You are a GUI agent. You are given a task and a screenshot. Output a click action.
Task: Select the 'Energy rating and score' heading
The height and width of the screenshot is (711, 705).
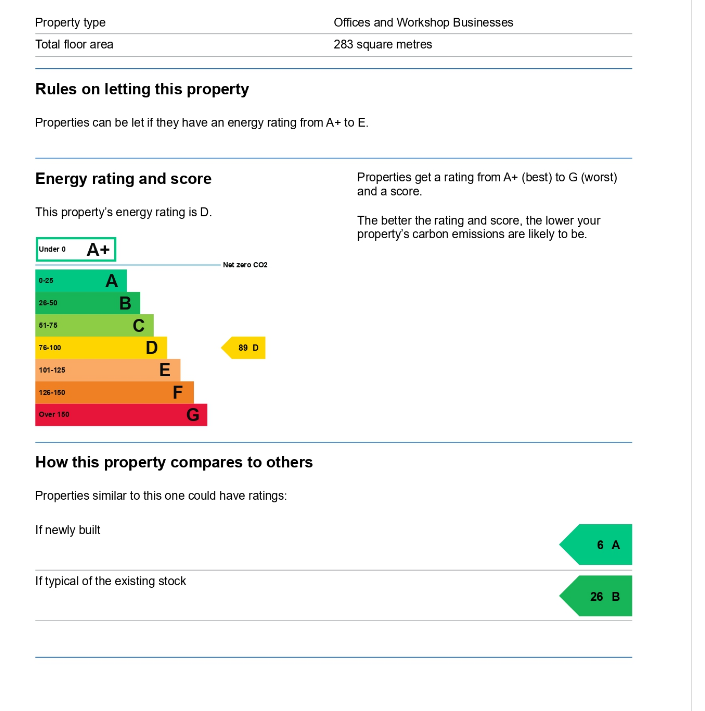coord(123,179)
